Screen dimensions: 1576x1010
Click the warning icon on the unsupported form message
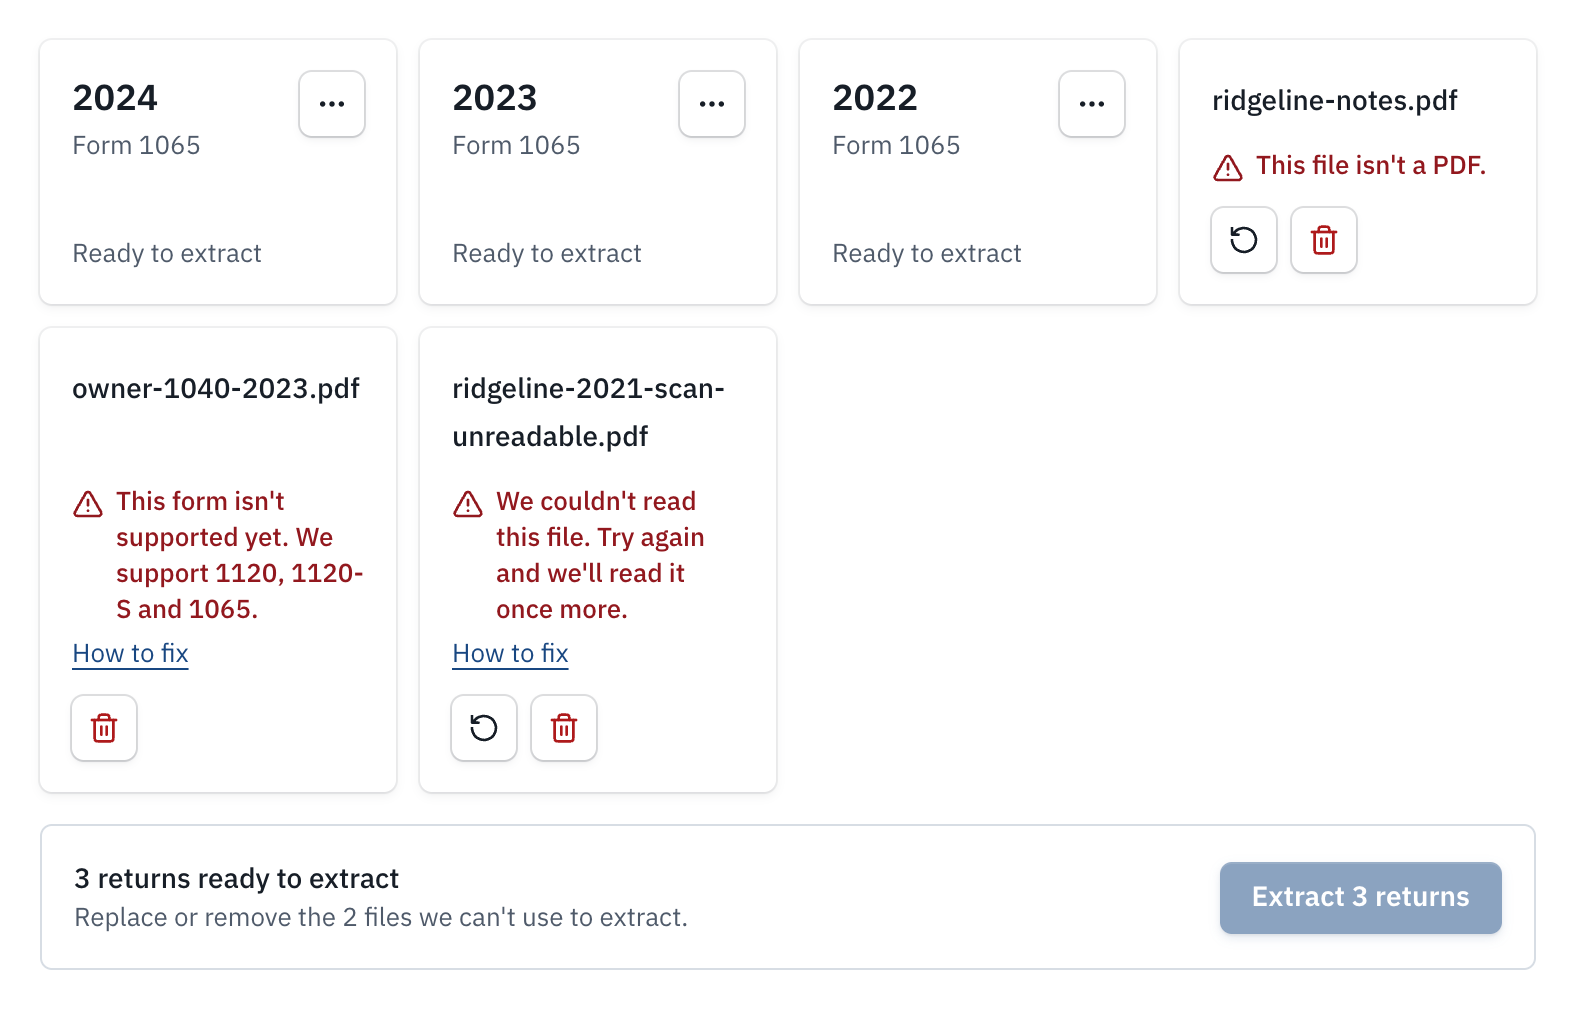tap(88, 504)
